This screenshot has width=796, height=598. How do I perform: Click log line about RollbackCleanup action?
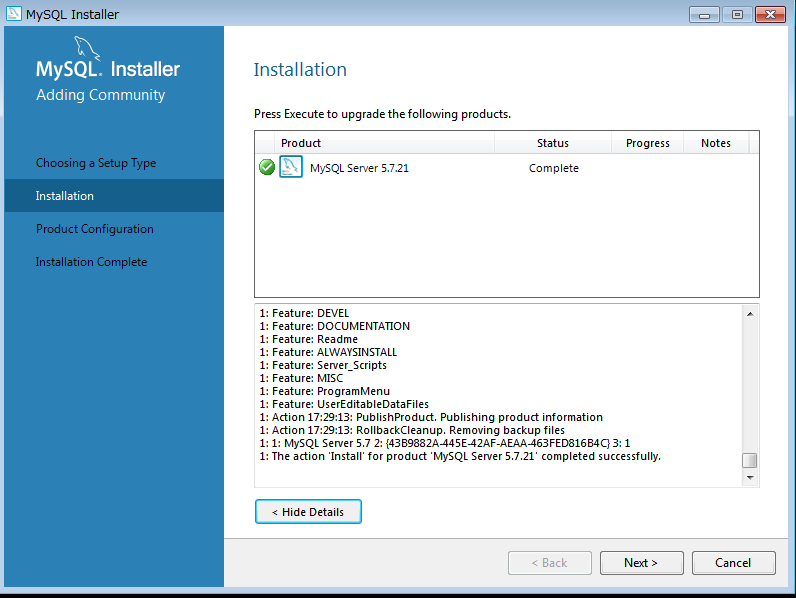412,430
